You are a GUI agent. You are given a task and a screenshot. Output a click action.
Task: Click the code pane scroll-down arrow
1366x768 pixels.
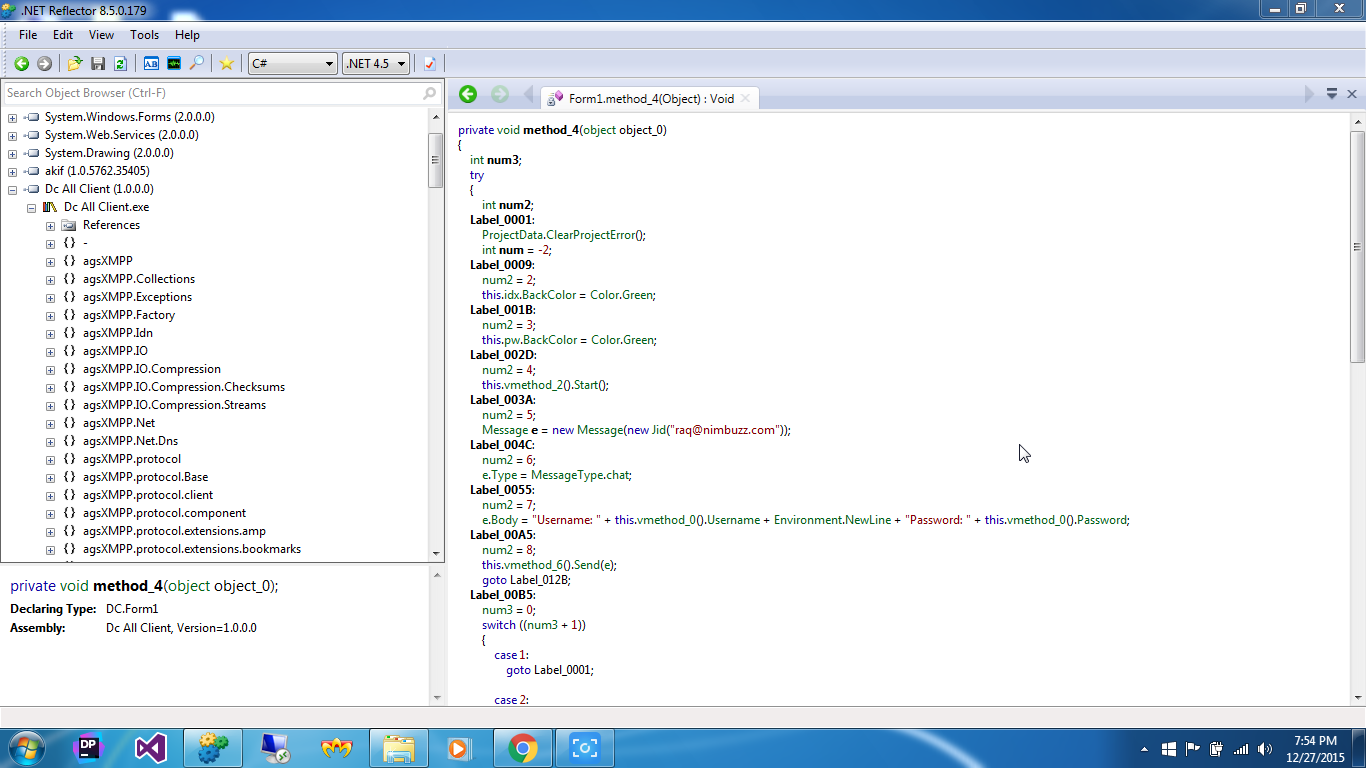1357,698
